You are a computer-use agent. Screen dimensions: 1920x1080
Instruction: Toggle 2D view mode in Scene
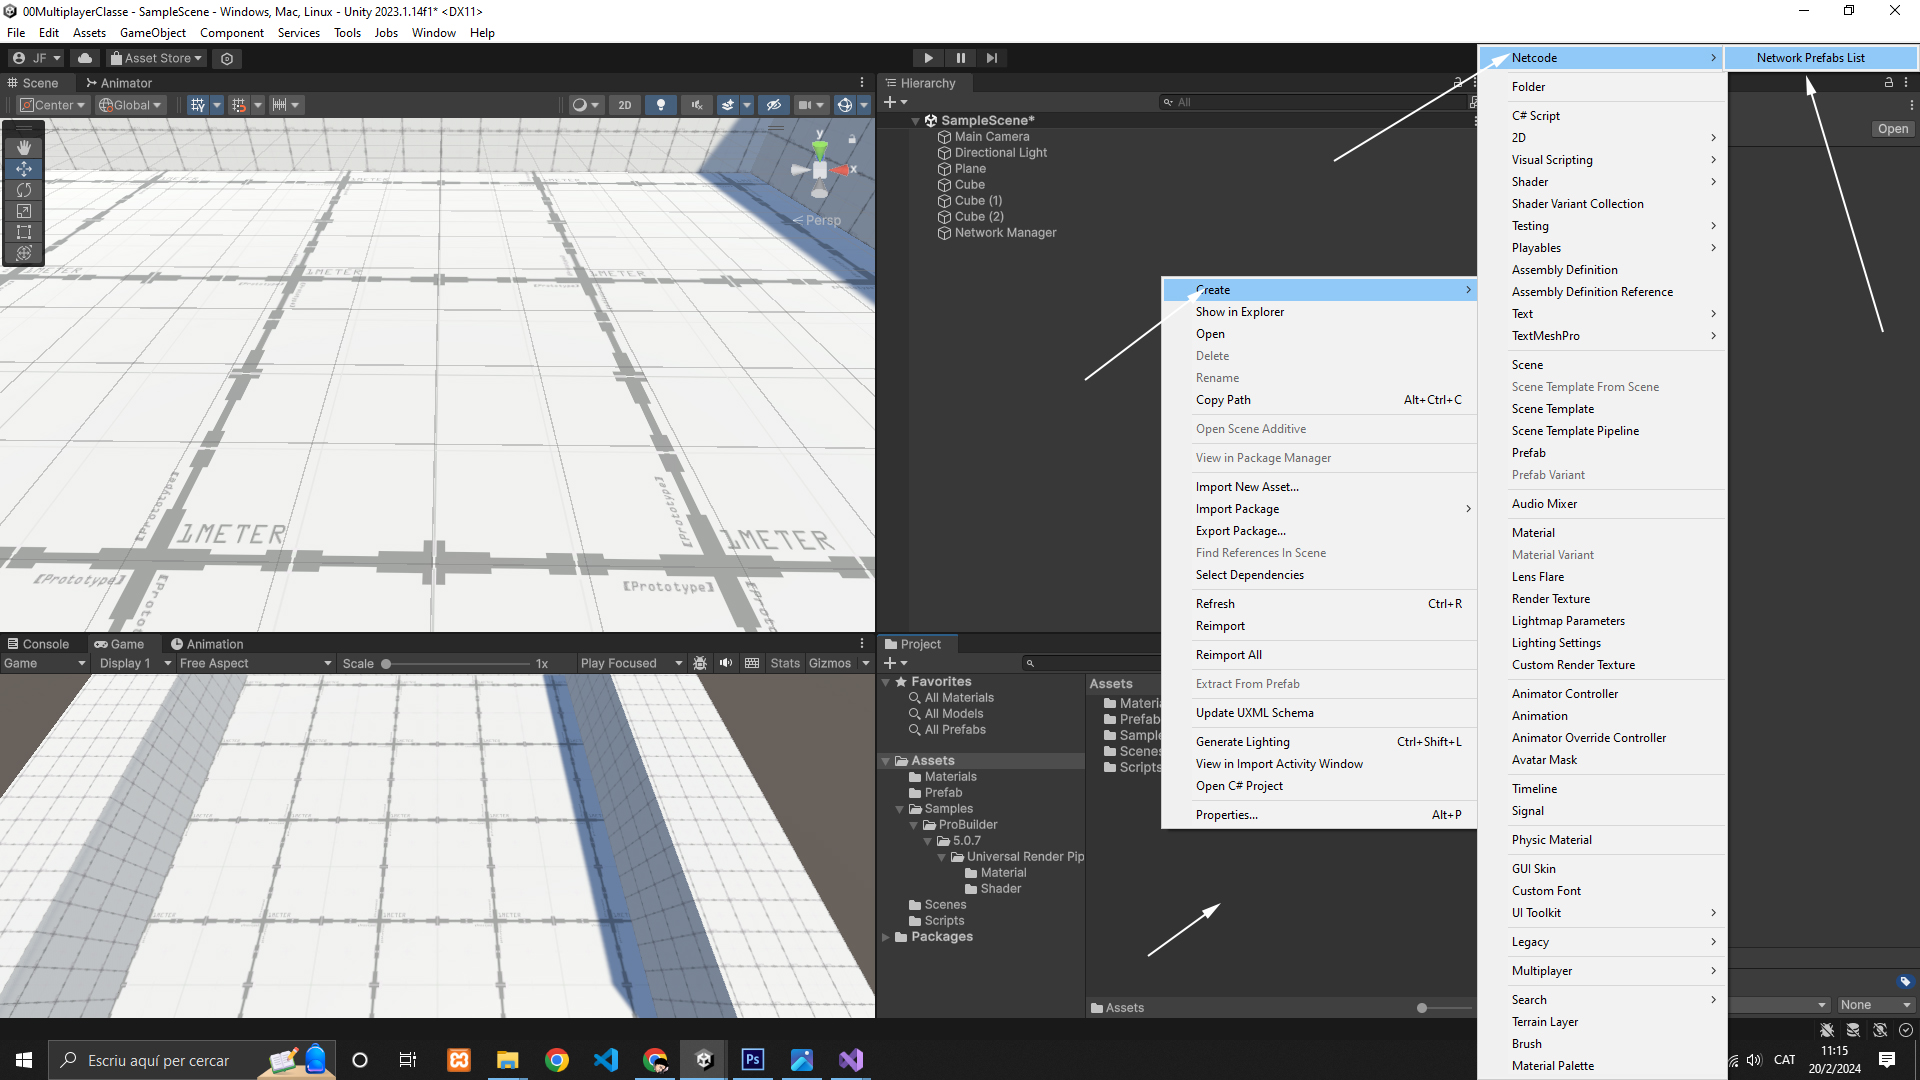625,105
